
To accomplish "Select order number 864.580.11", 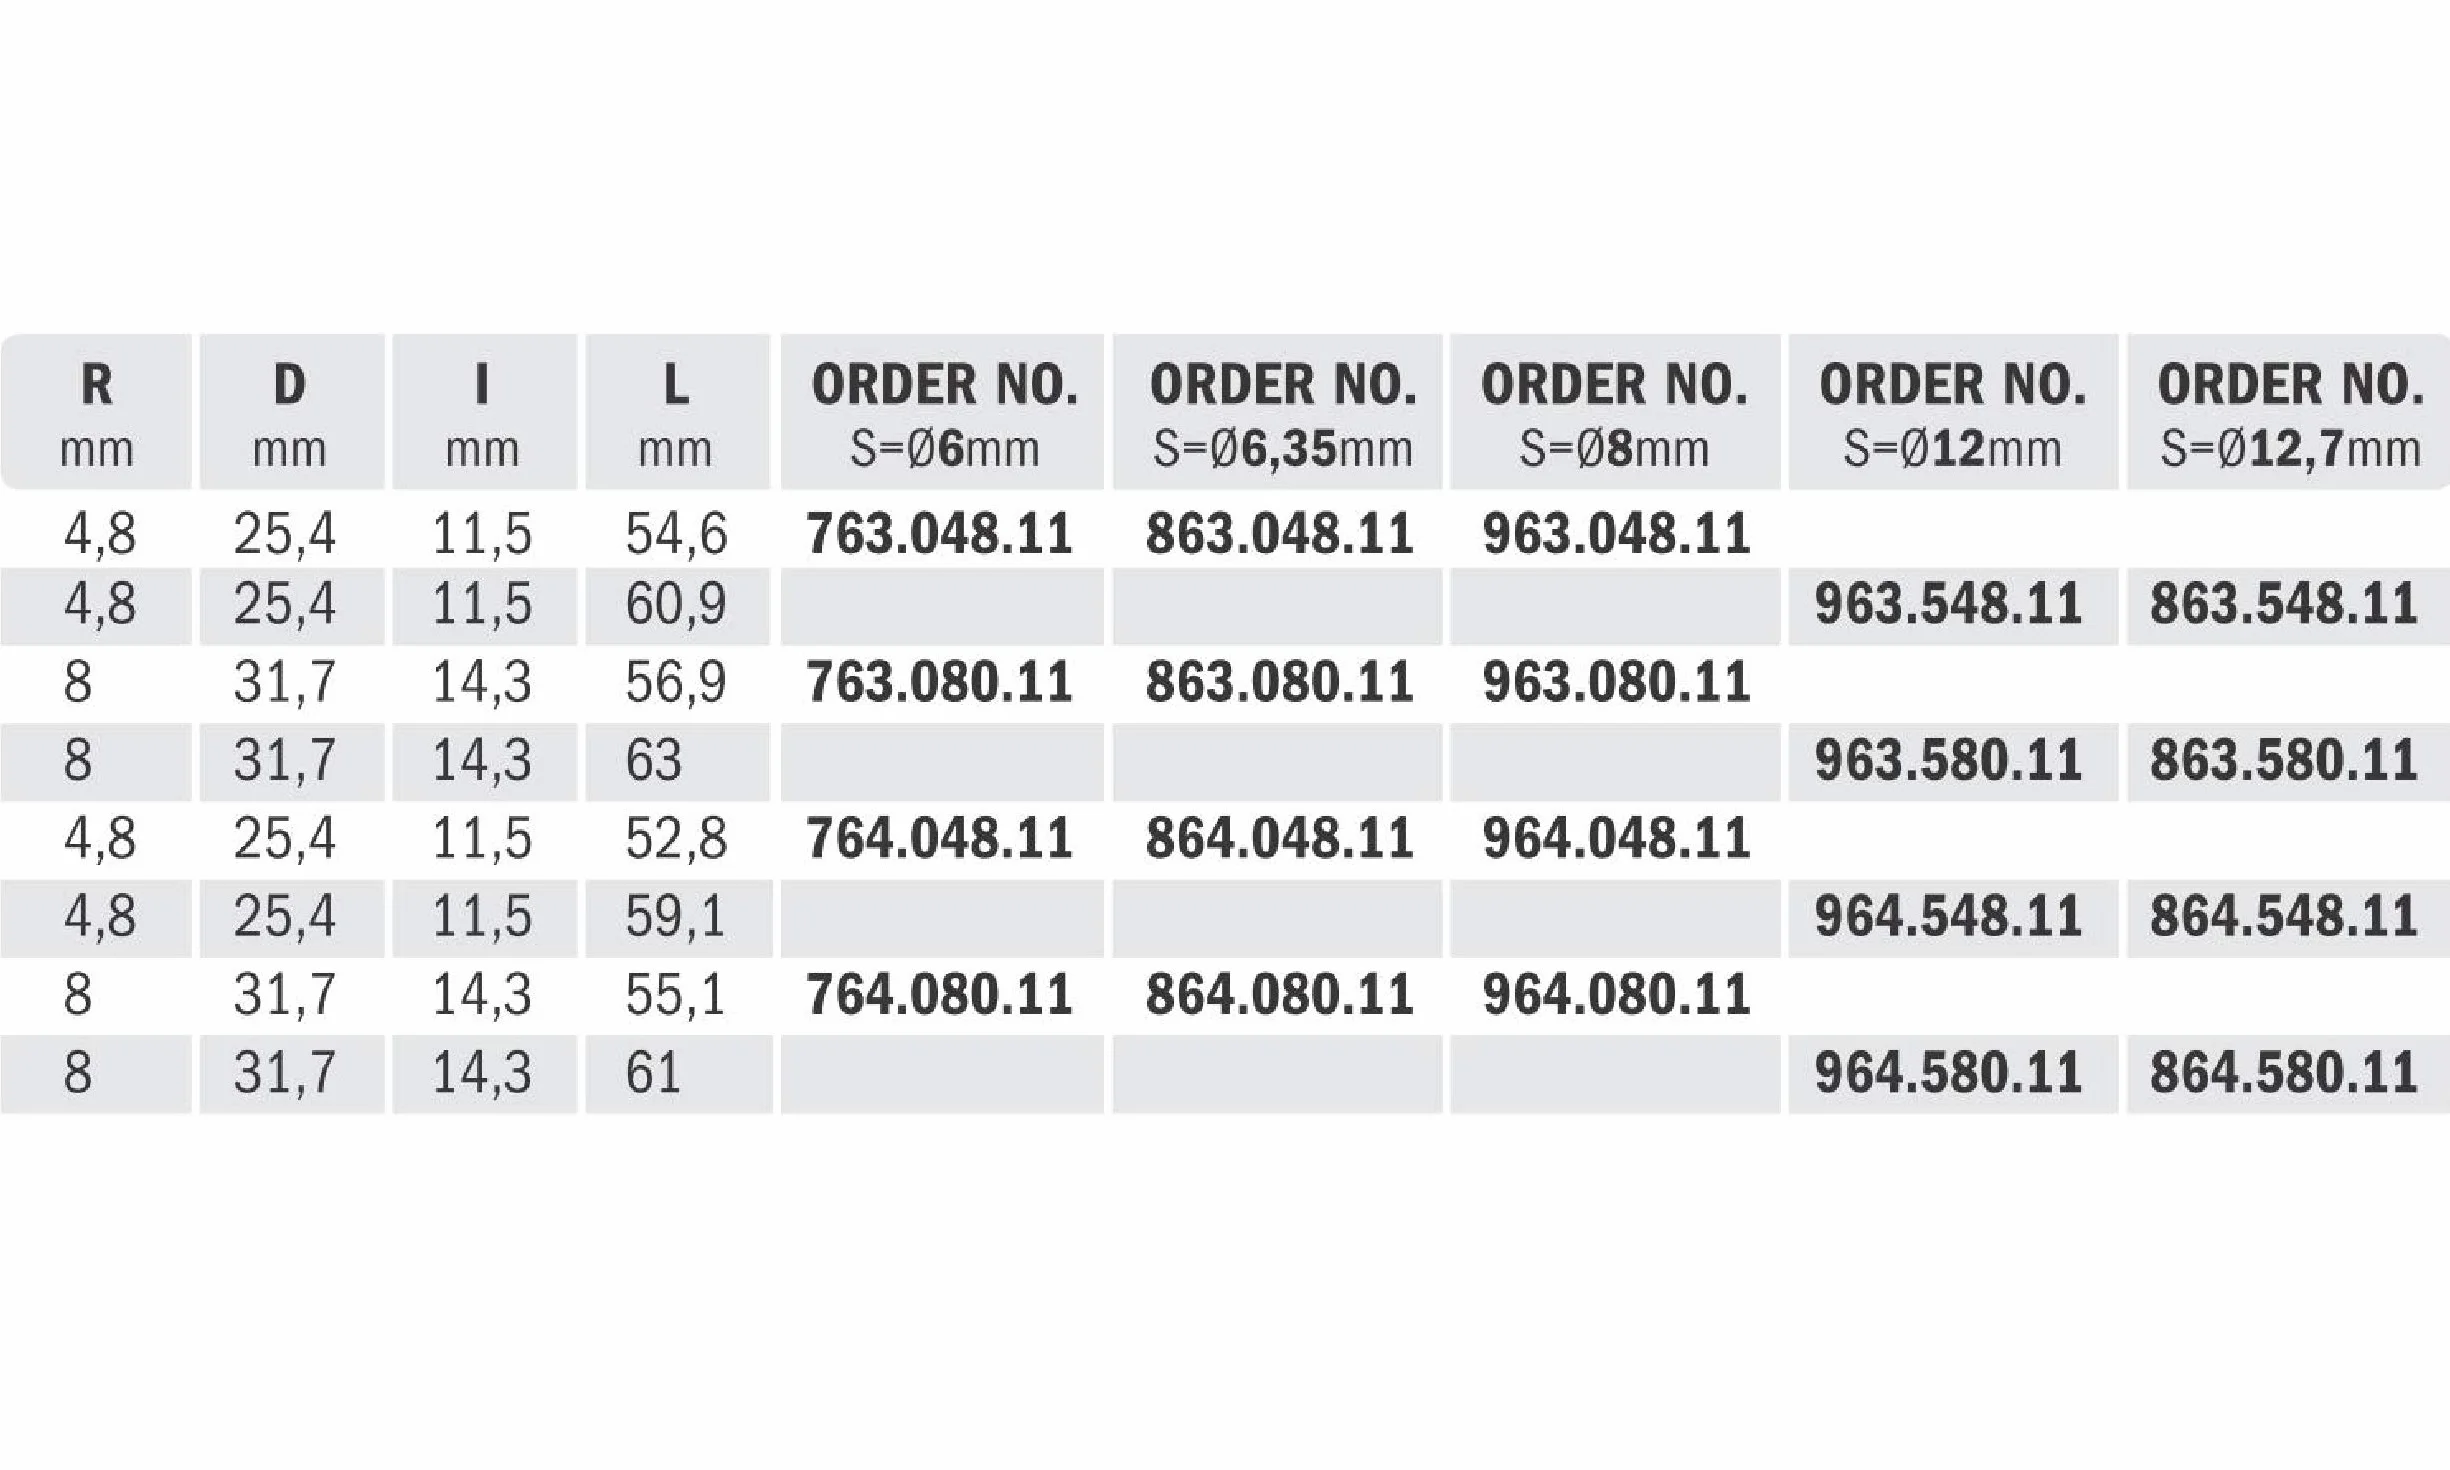I will point(2284,1072).
